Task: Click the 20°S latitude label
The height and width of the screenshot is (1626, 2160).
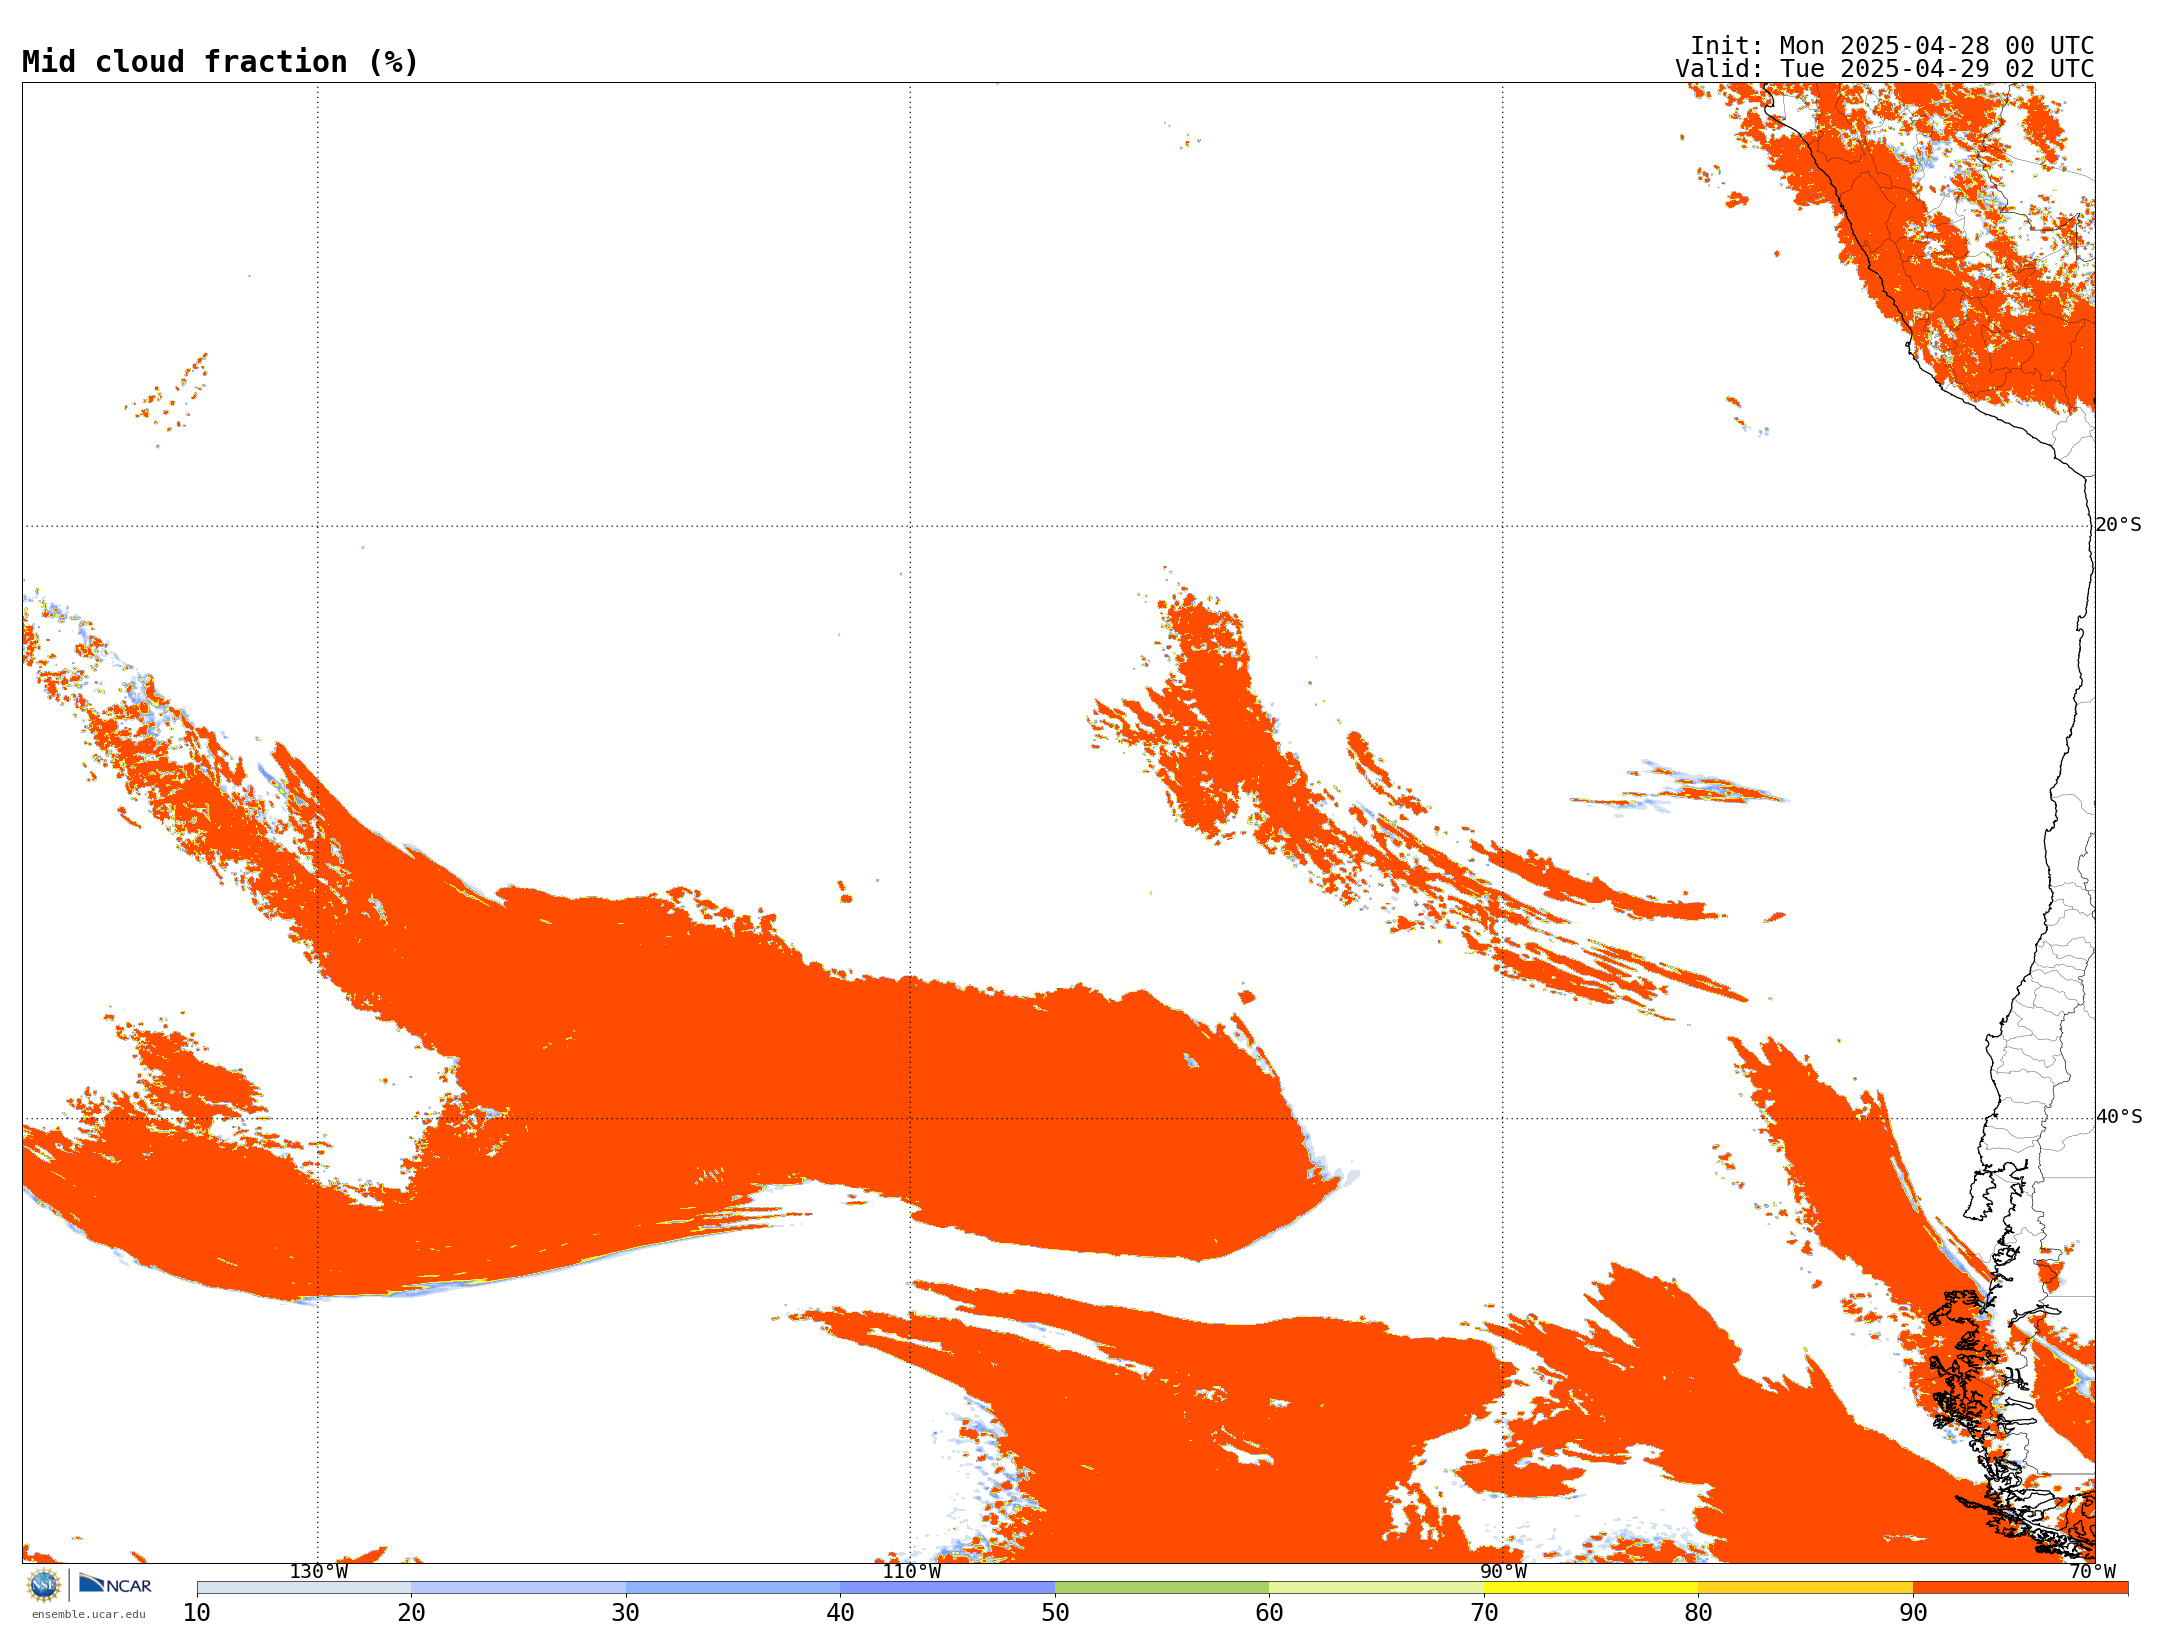Action: pyautogui.click(x=2119, y=525)
